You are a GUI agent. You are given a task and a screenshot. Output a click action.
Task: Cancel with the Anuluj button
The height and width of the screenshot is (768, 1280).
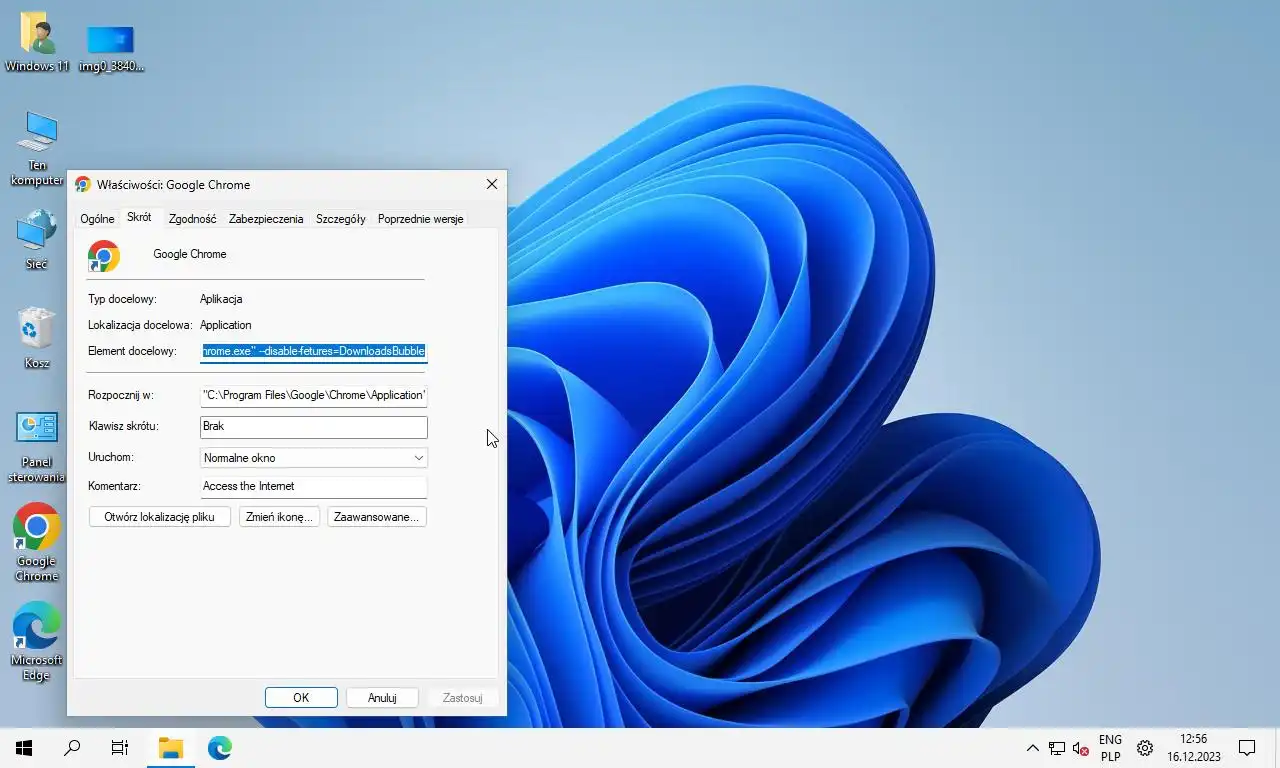pos(382,698)
